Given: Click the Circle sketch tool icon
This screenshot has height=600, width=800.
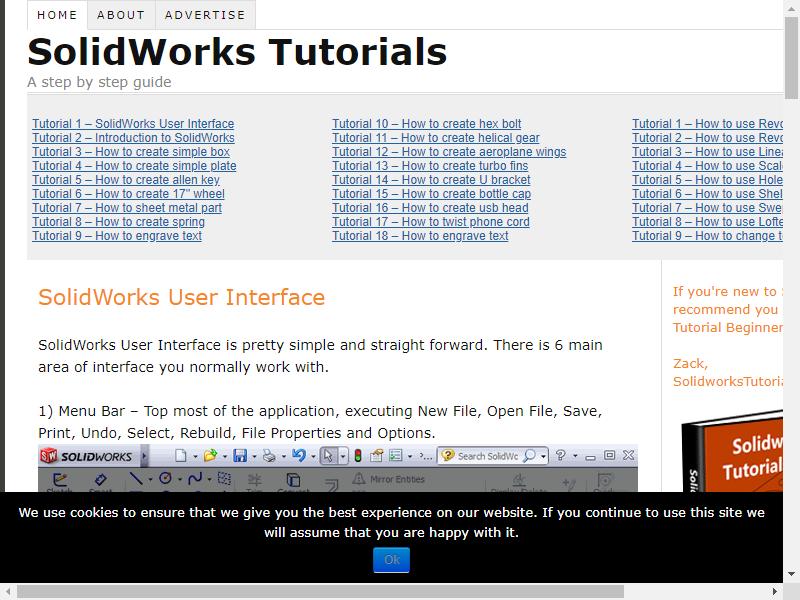Looking at the screenshot, I should 165,478.
